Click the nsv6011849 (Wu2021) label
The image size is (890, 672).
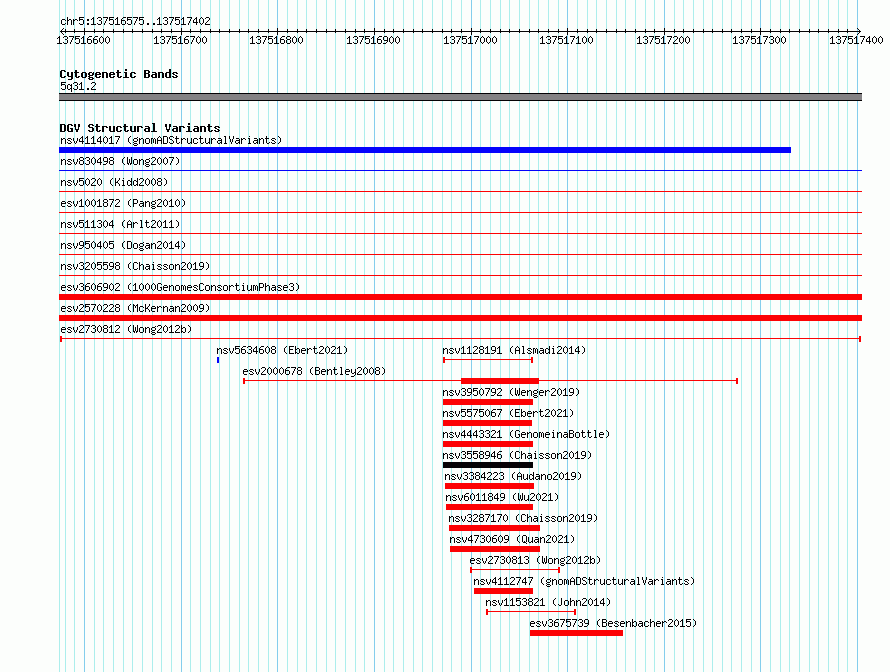pyautogui.click(x=502, y=497)
